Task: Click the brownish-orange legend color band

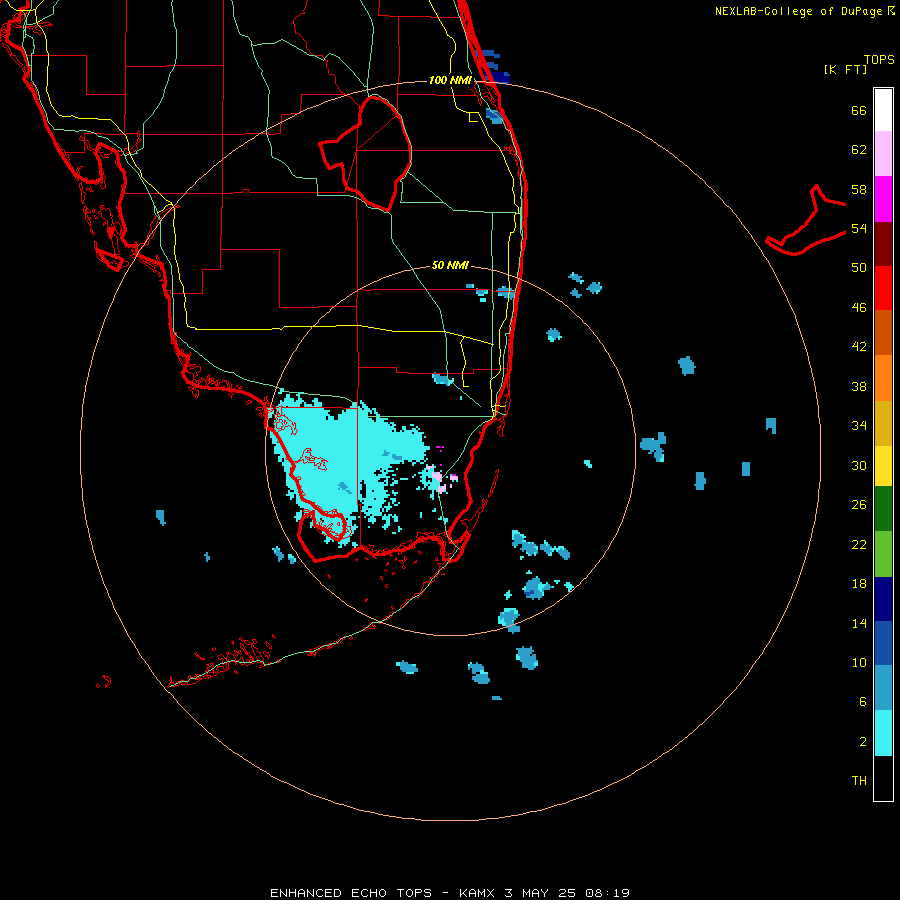Action: click(x=883, y=333)
